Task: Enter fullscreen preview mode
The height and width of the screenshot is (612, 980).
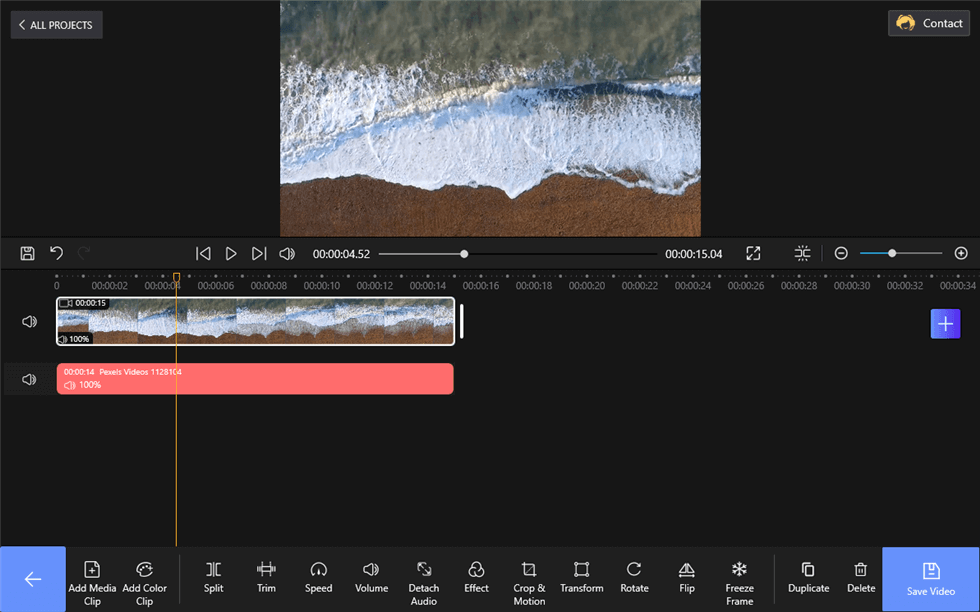Action: pyautogui.click(x=753, y=253)
